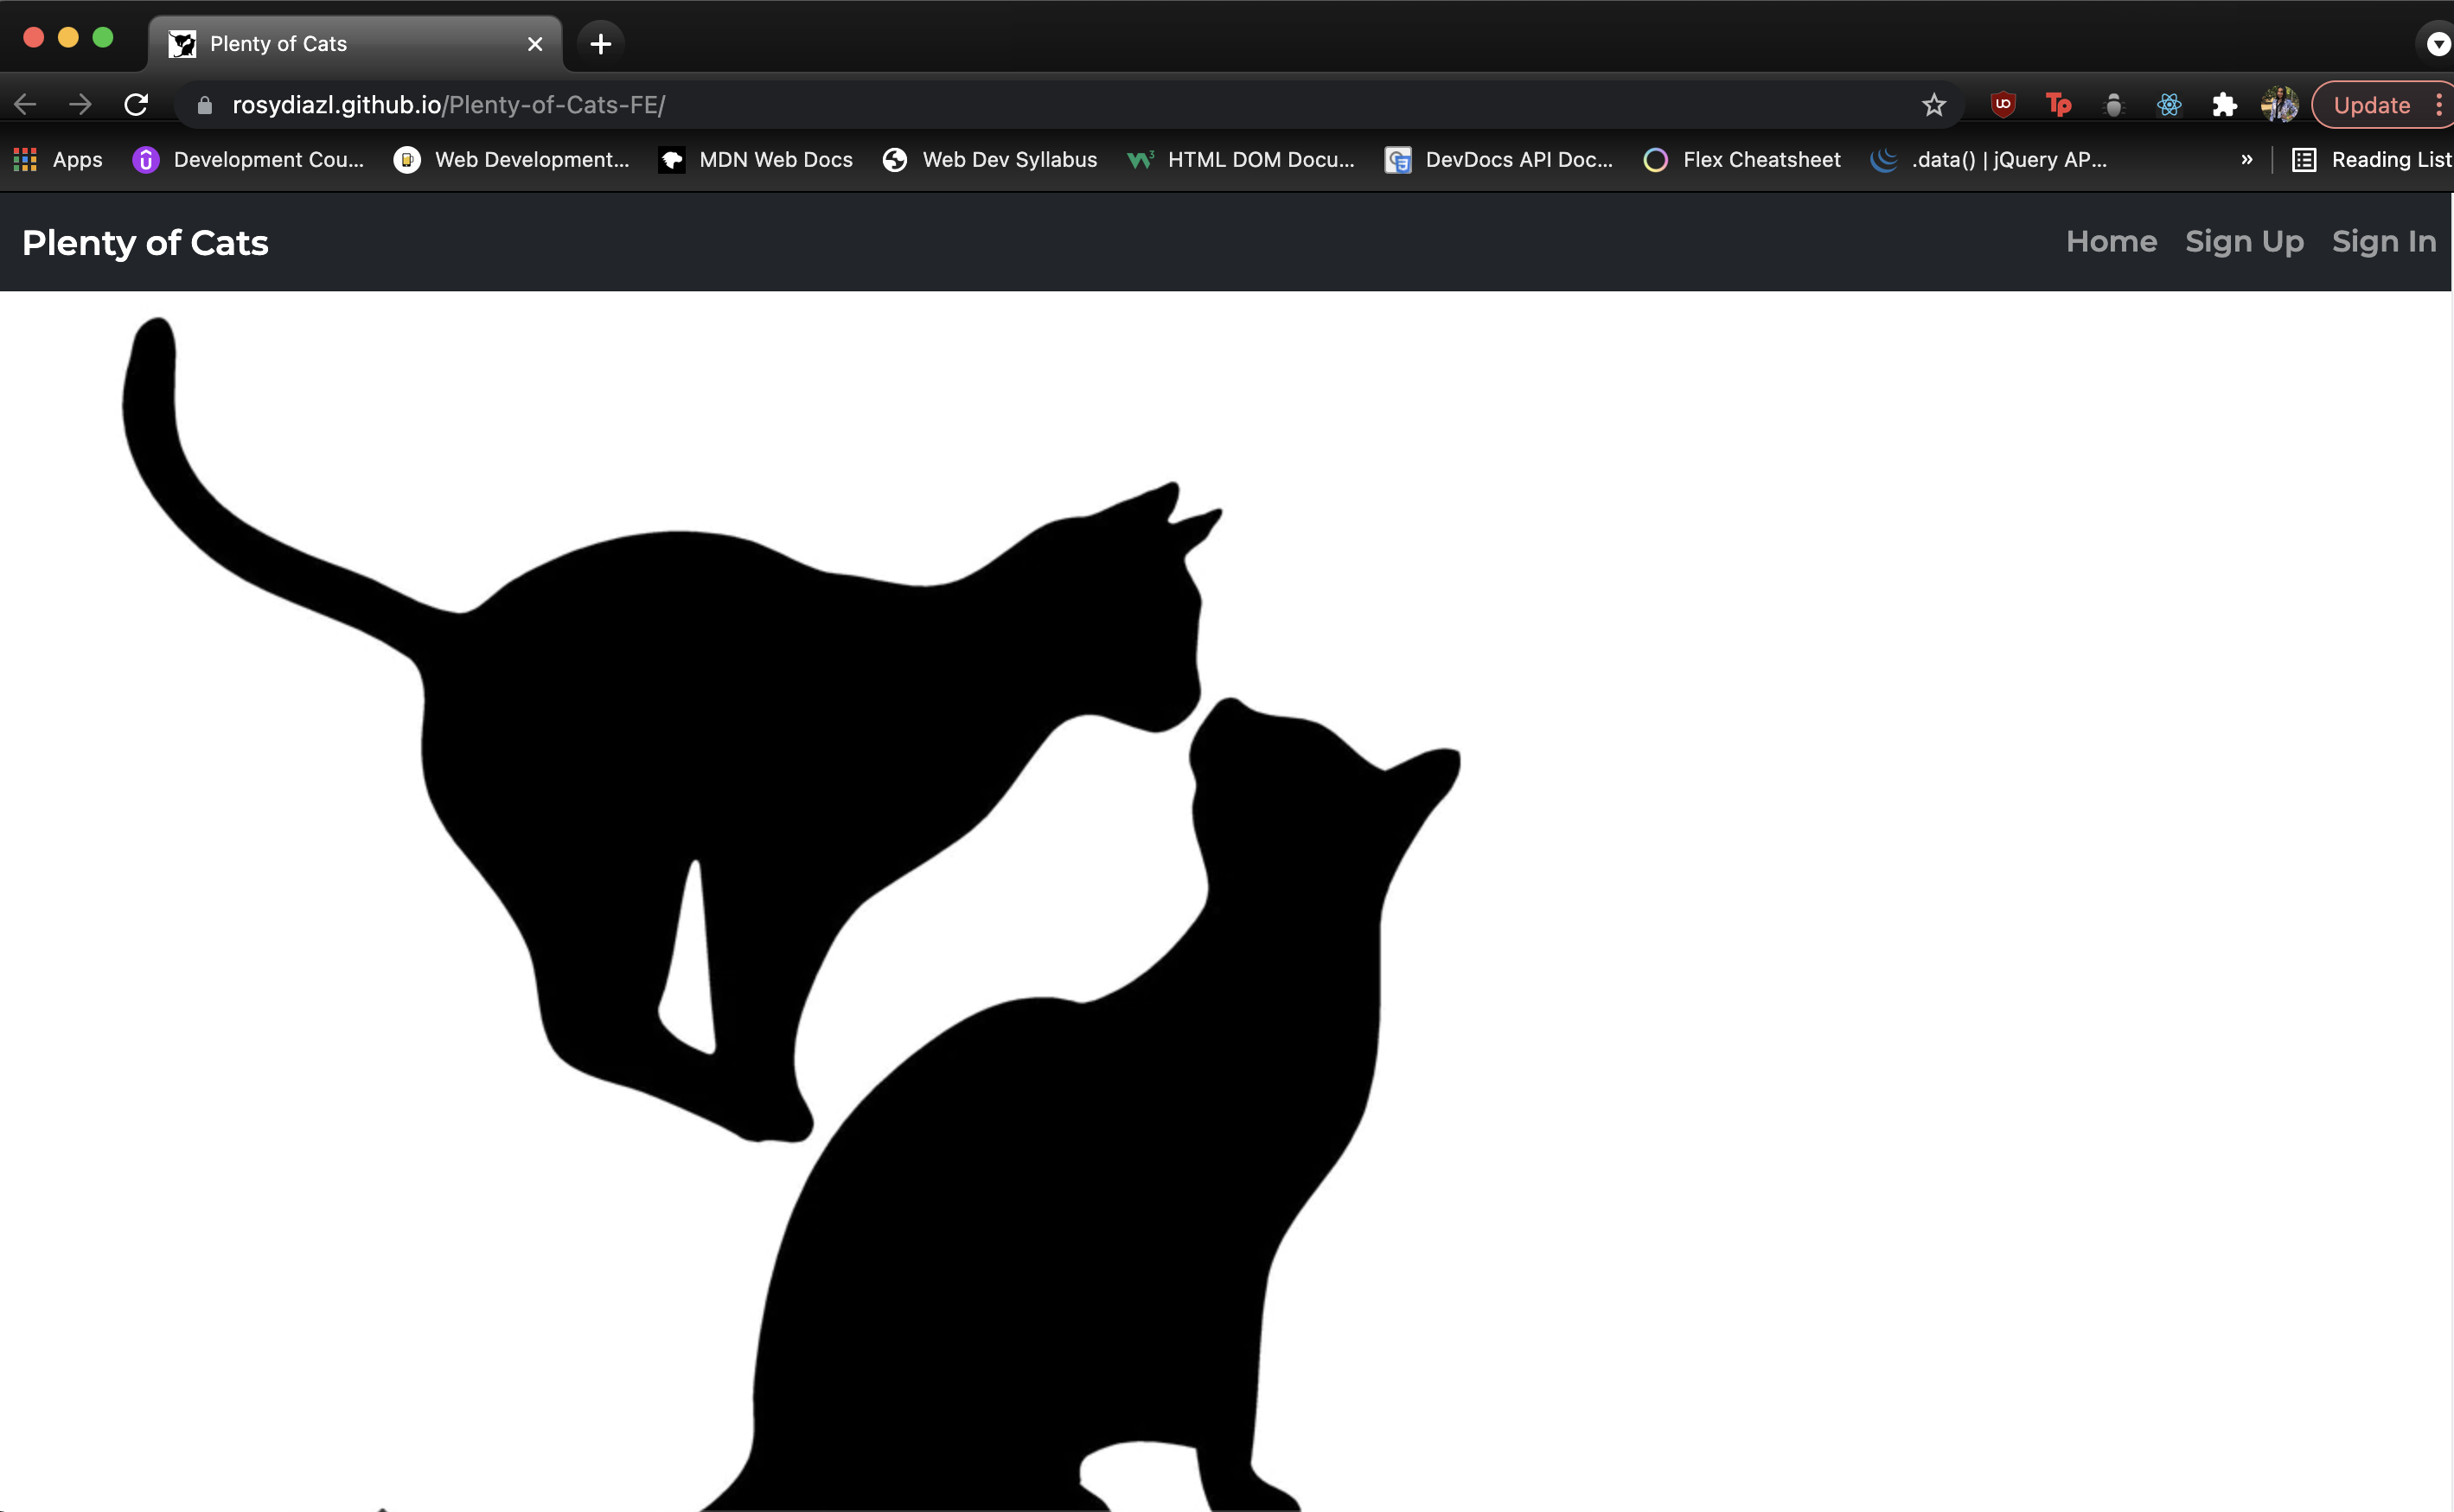Open the uBlock Origin extension
This screenshot has width=2454, height=1512.
pyautogui.click(x=2002, y=105)
